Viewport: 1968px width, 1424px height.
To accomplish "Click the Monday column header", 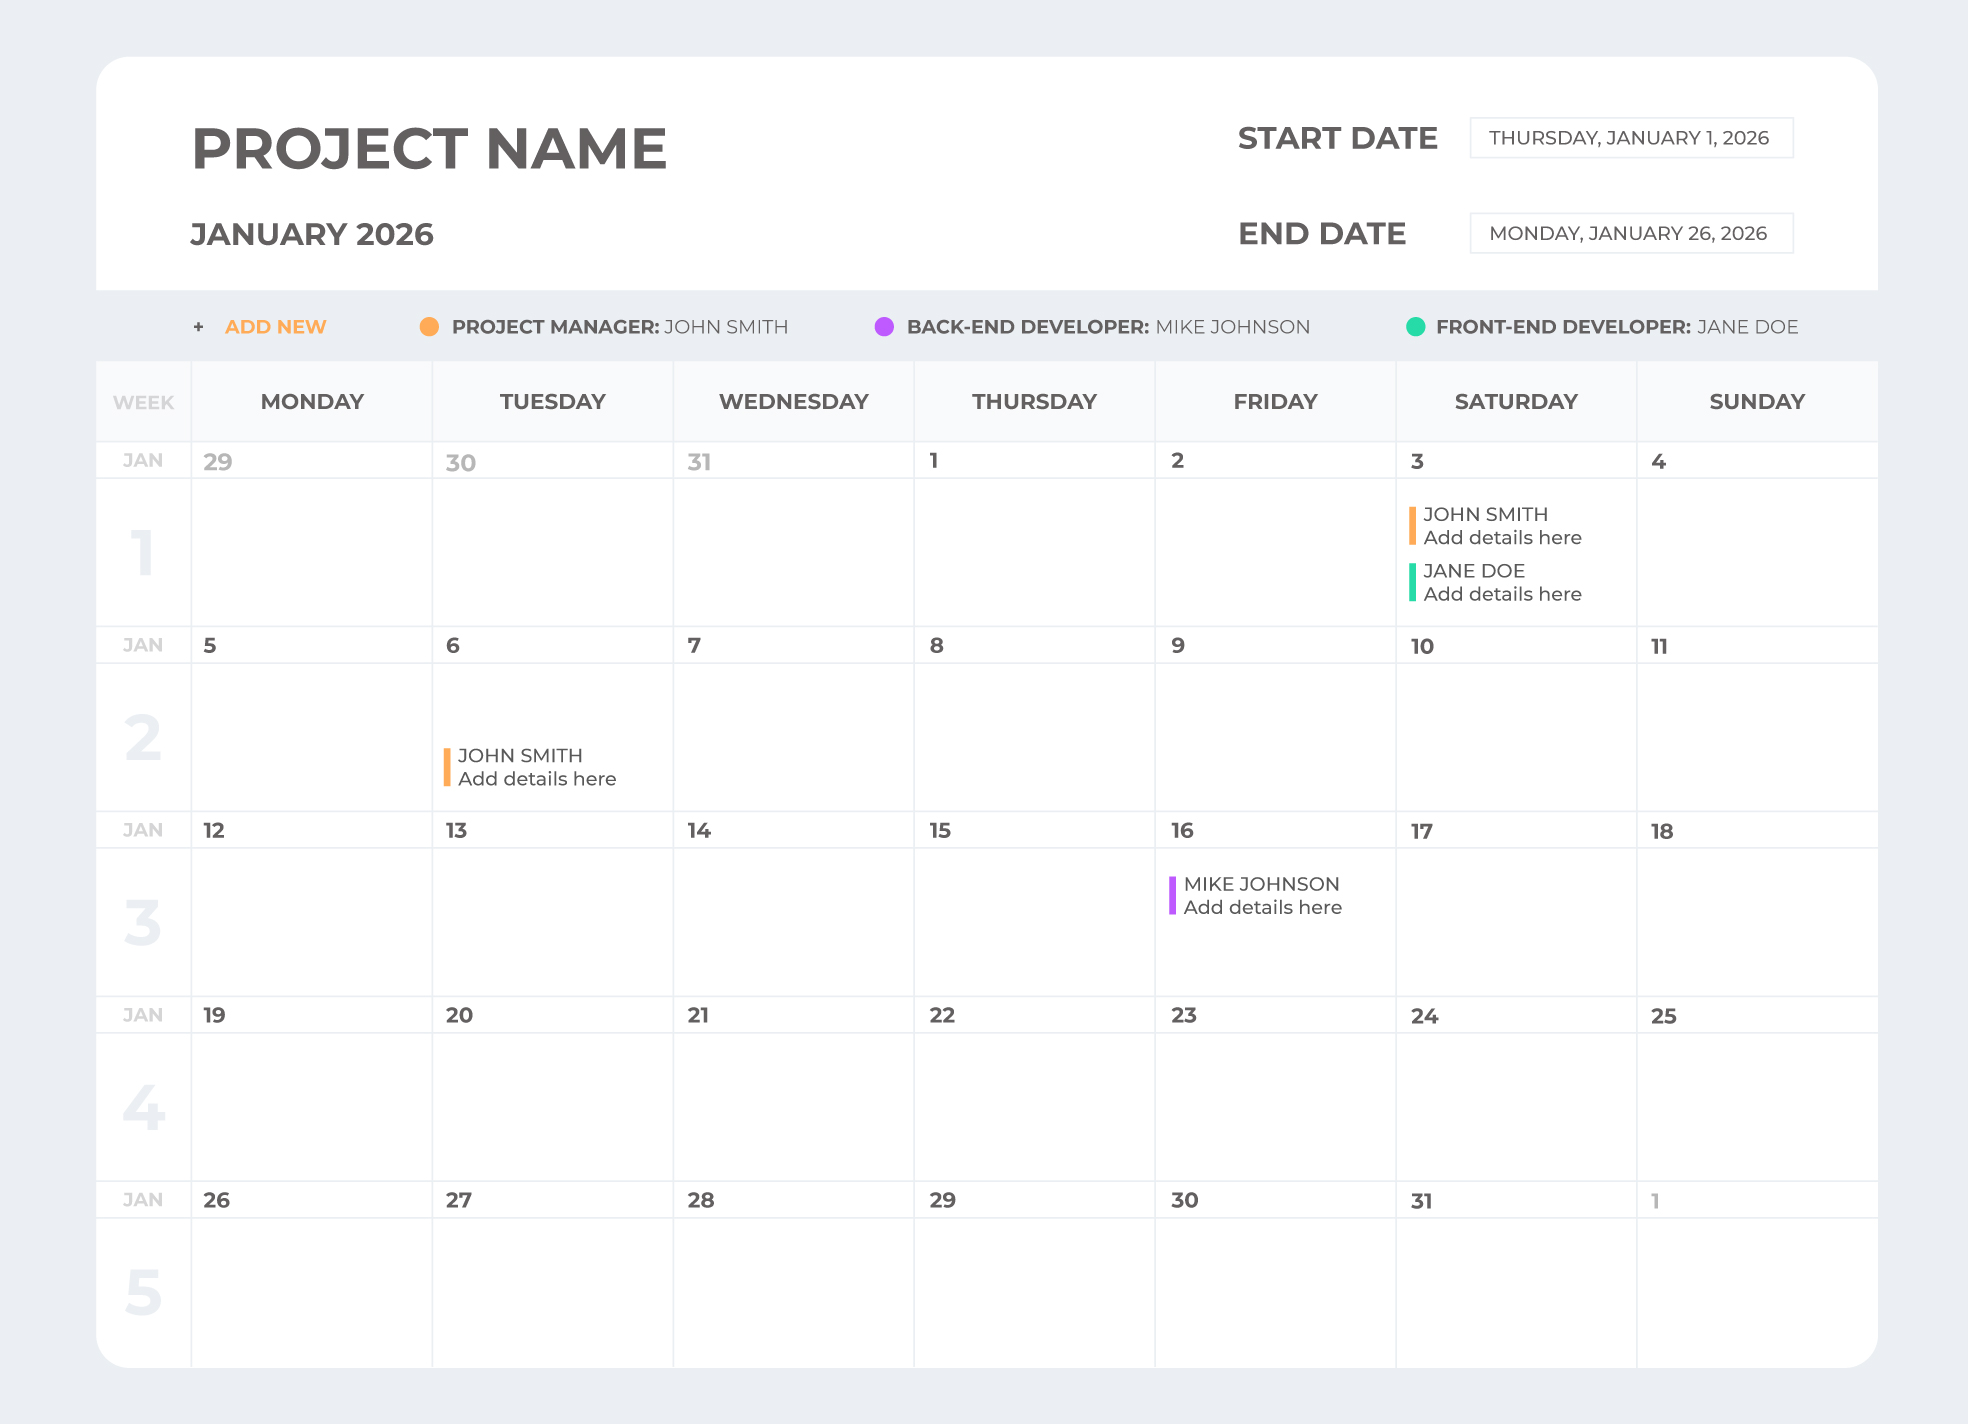I will point(312,402).
